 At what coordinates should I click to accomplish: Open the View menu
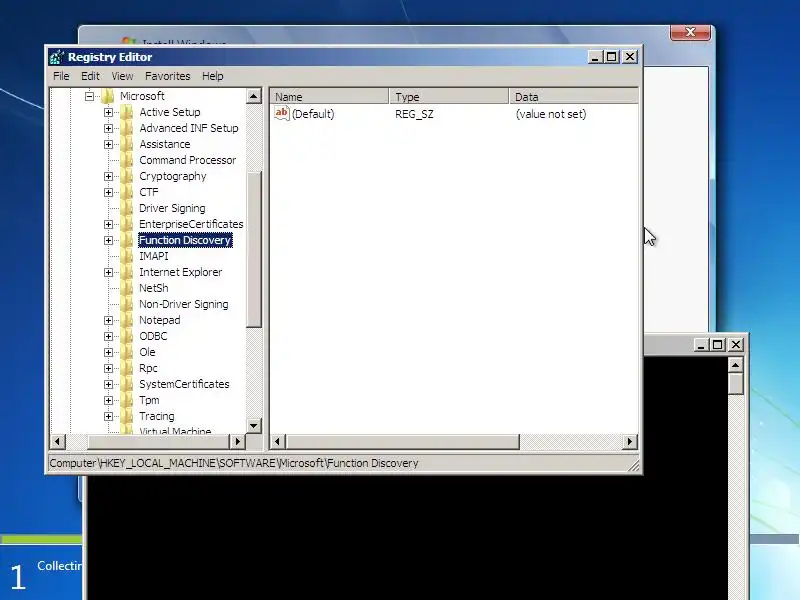coord(122,76)
